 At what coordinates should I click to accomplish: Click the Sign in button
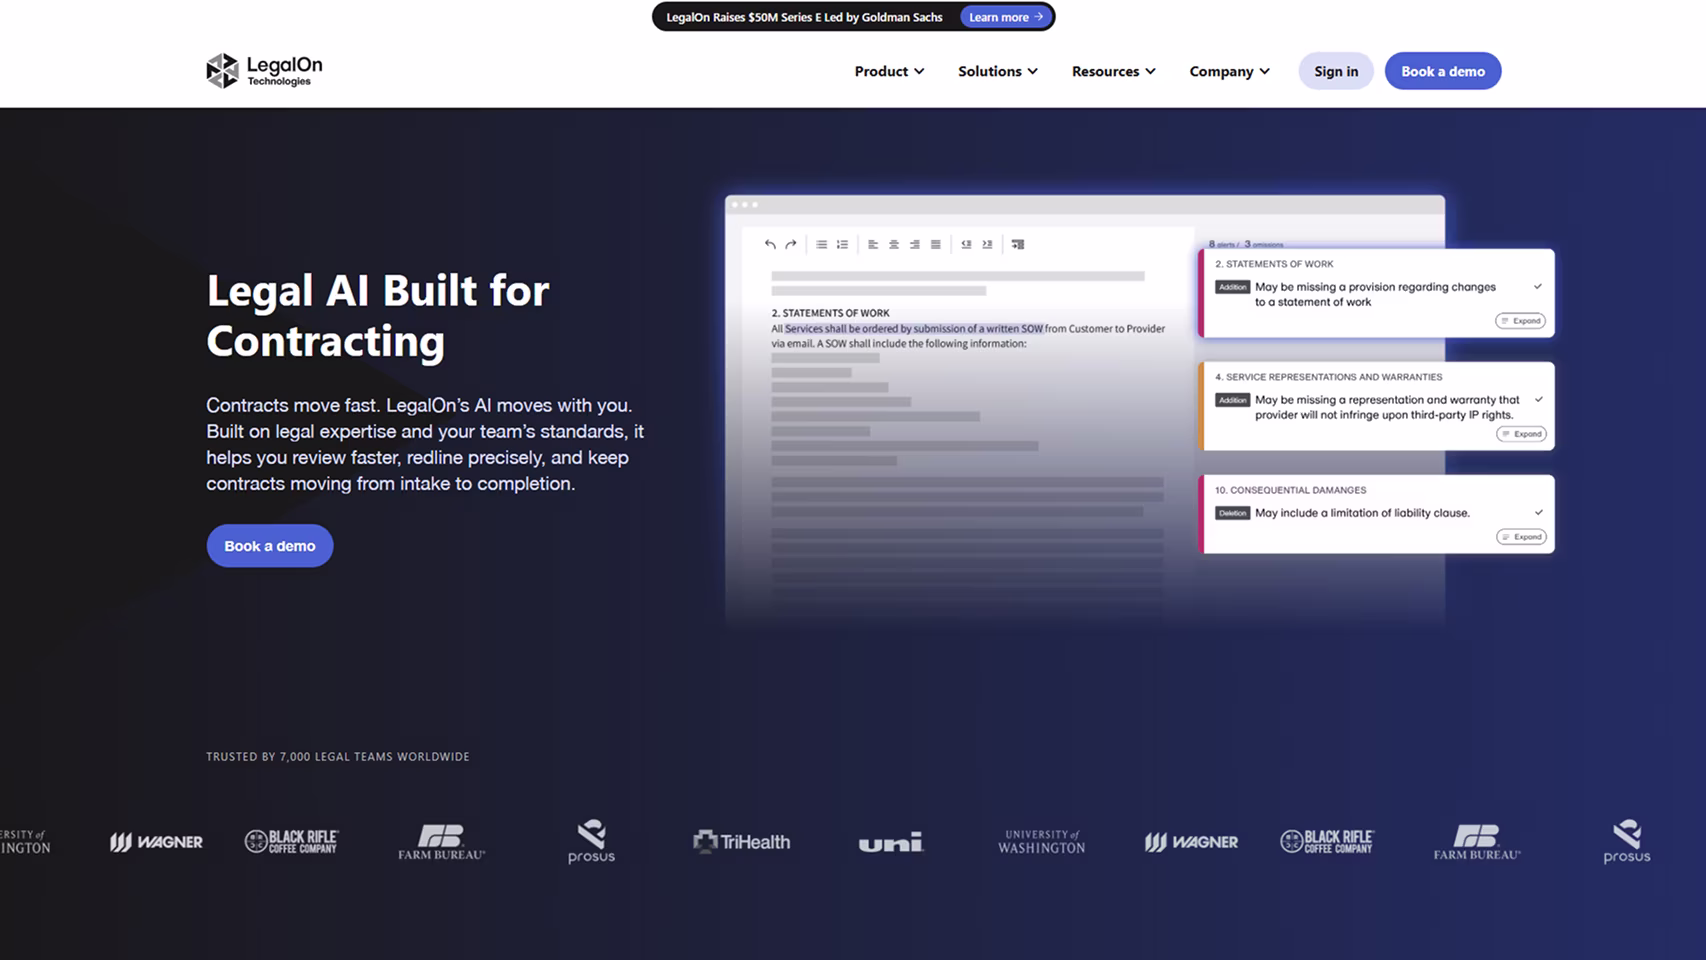(1336, 71)
